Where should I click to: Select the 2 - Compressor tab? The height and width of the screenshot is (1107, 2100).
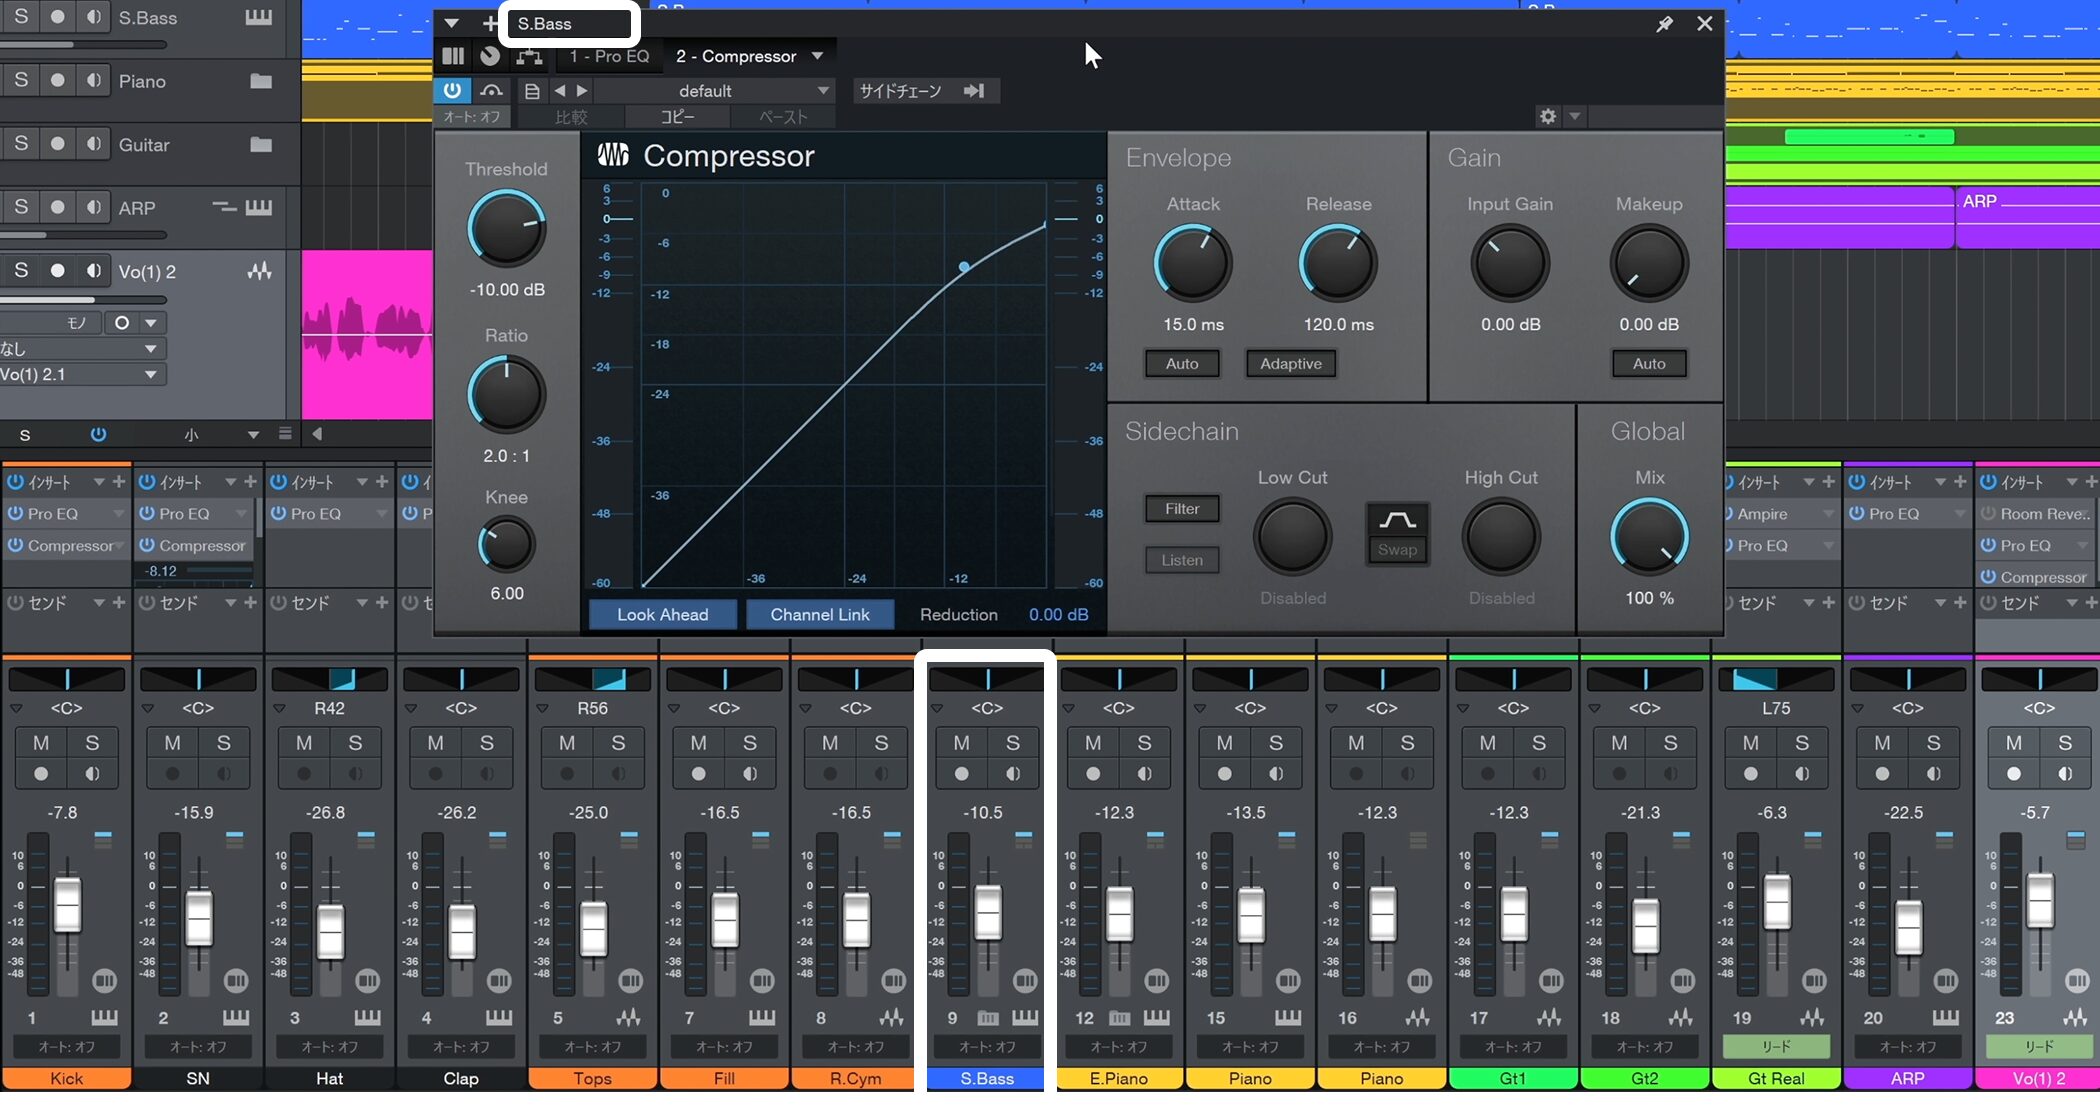(x=736, y=56)
